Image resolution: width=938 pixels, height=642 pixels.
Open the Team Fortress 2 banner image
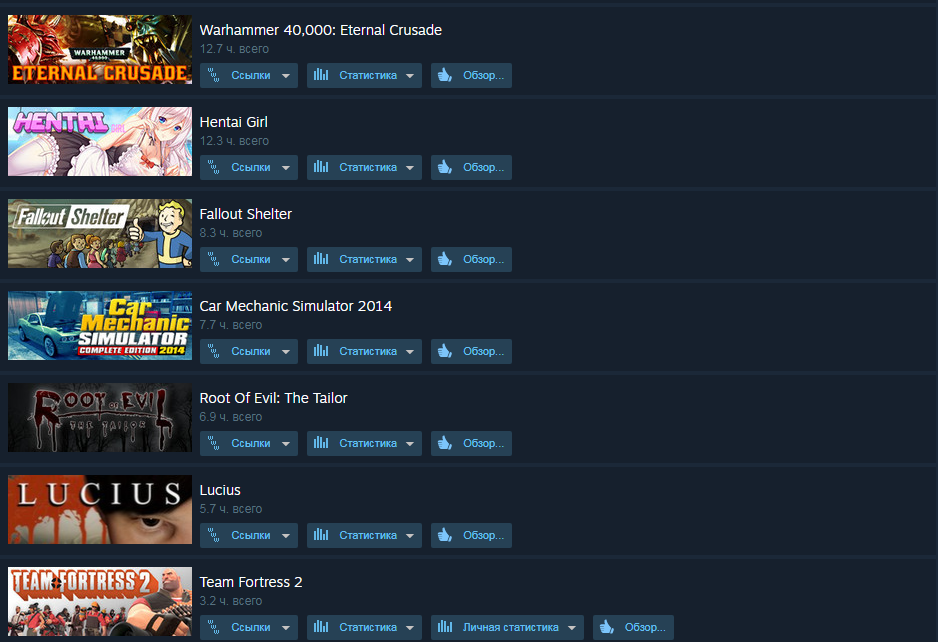click(100, 601)
